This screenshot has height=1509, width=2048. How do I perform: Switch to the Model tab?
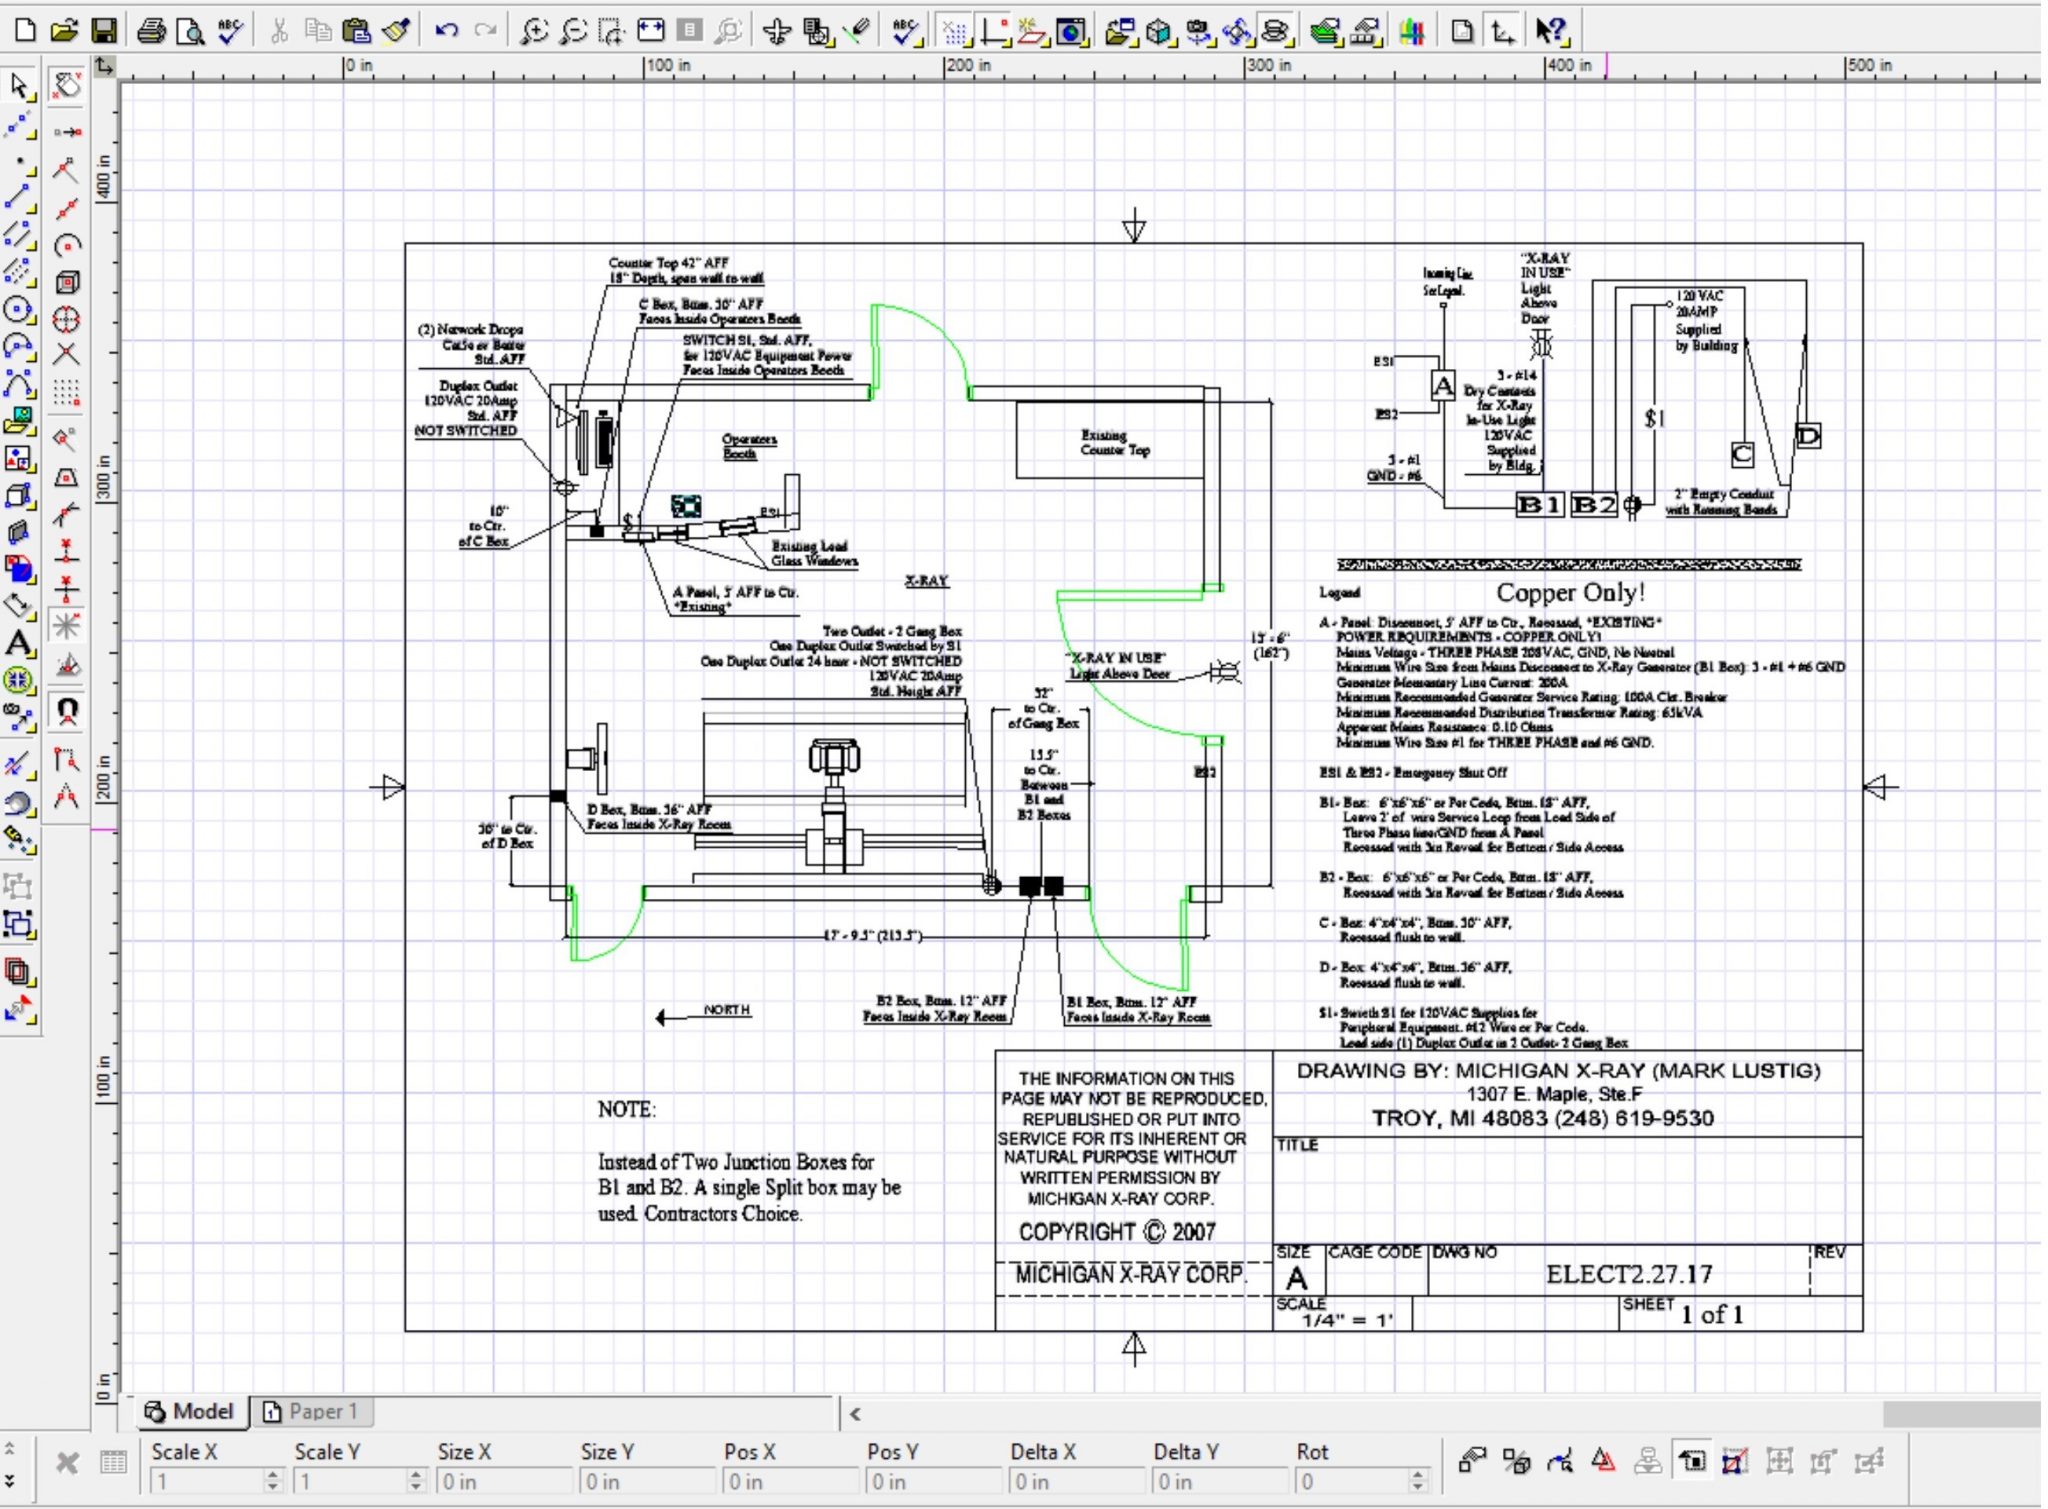pyautogui.click(x=190, y=1411)
